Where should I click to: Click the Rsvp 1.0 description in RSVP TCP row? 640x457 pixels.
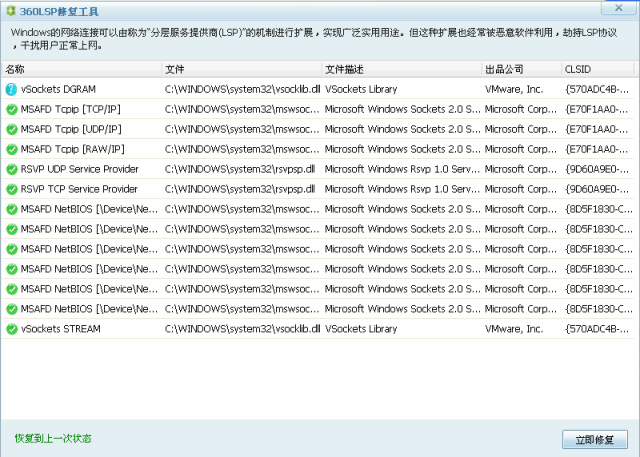[x=402, y=189]
